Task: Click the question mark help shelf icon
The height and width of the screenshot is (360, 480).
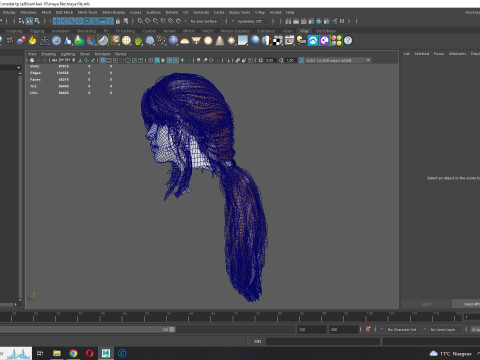Action: click(x=348, y=41)
